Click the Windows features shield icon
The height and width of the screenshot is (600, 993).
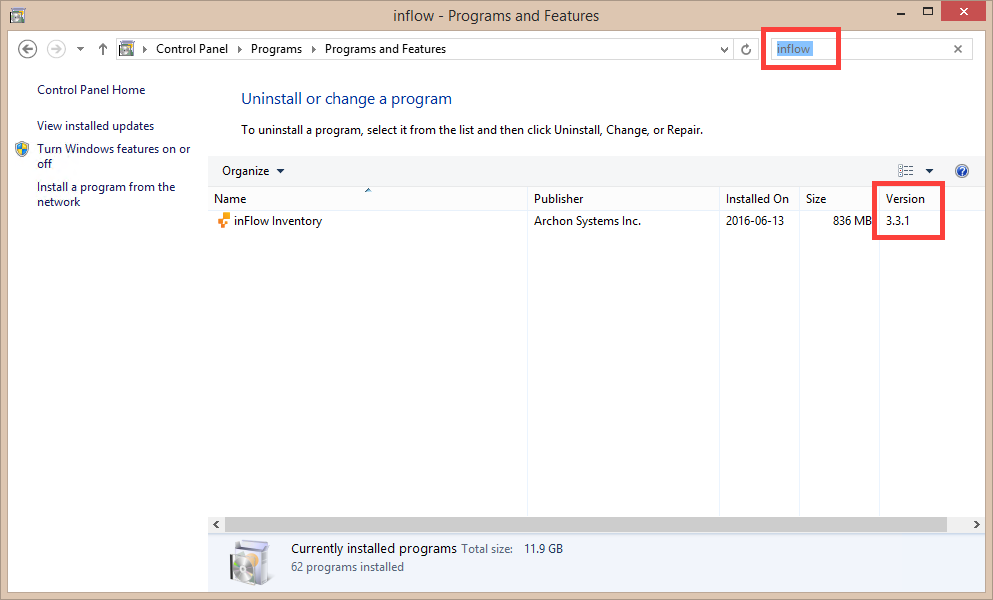[x=22, y=149]
